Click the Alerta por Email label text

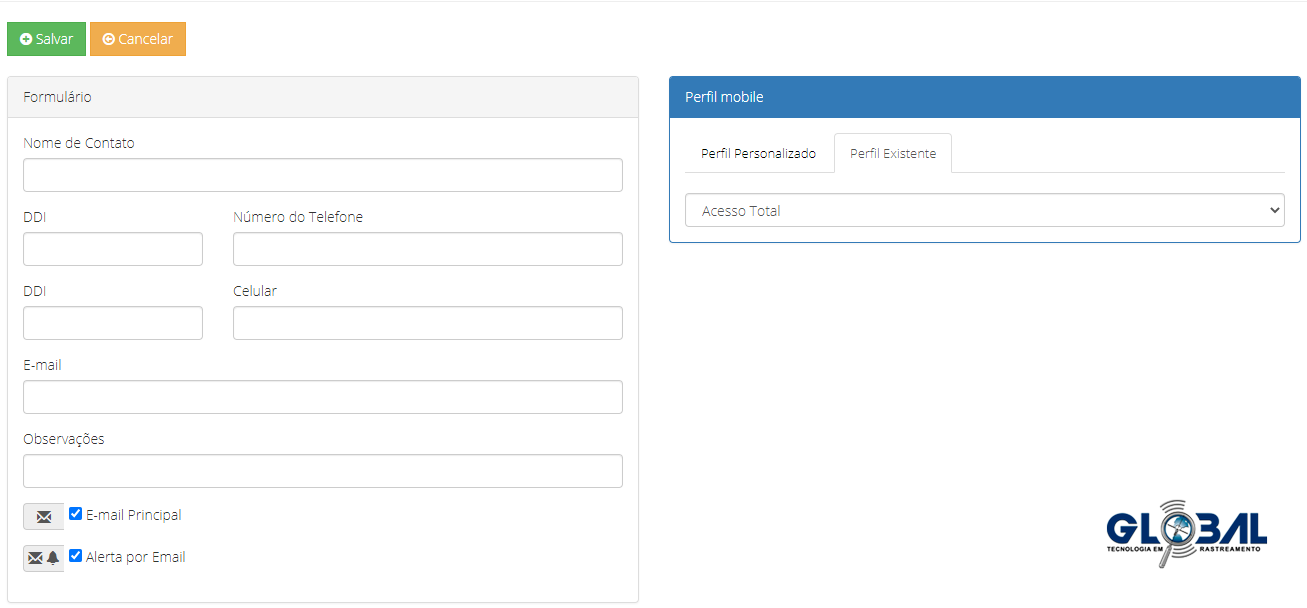pyautogui.click(x=135, y=557)
